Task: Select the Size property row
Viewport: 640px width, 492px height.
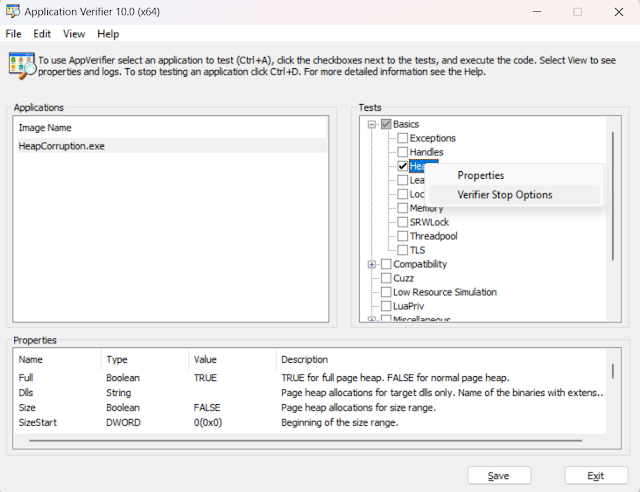Action: coord(310,407)
